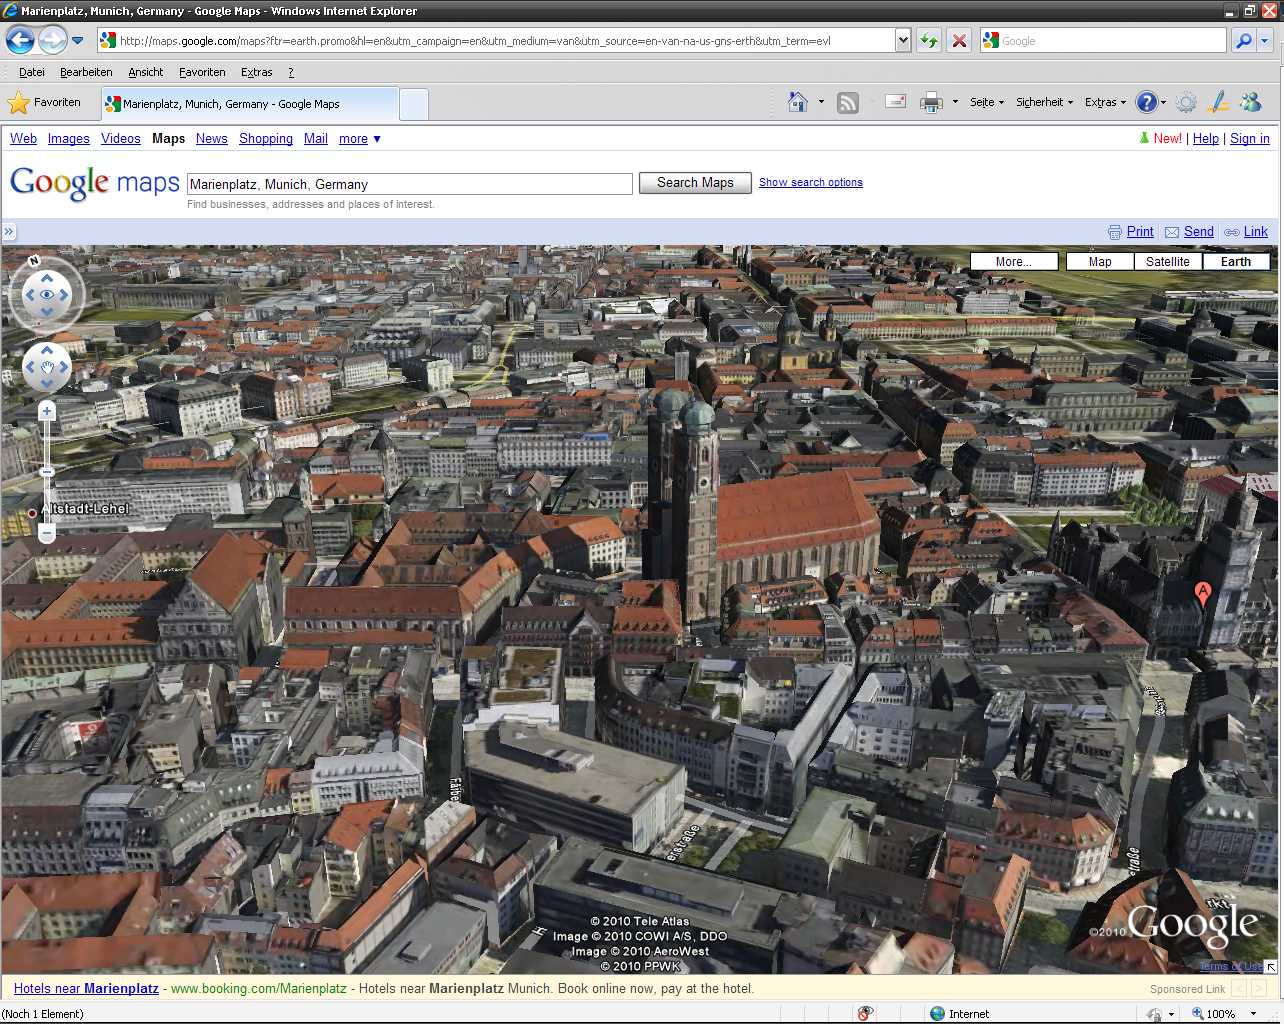Image resolution: width=1284 pixels, height=1024 pixels.
Task: Click the red Stop loading icon
Action: (959, 40)
